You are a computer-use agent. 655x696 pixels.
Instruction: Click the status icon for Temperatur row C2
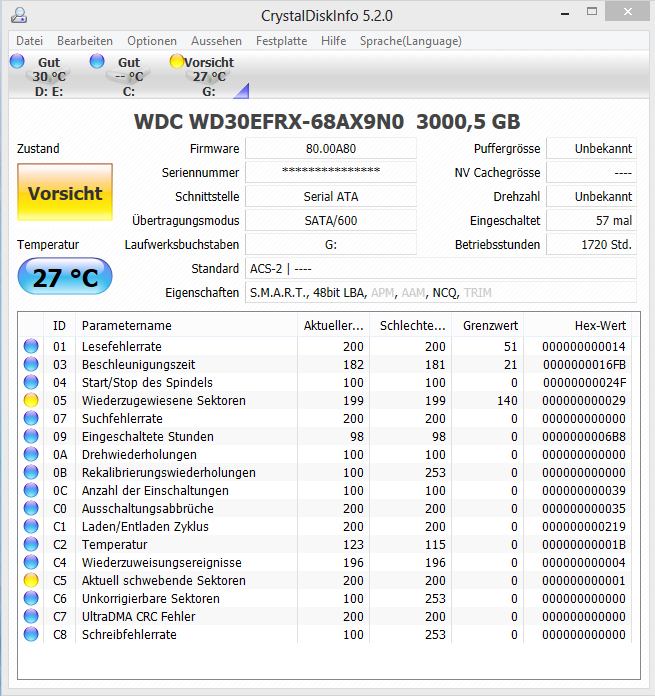tap(31, 544)
